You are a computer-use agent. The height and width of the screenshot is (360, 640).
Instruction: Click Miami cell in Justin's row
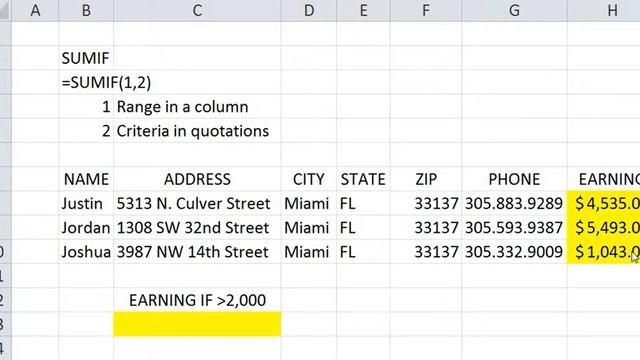[309, 203]
